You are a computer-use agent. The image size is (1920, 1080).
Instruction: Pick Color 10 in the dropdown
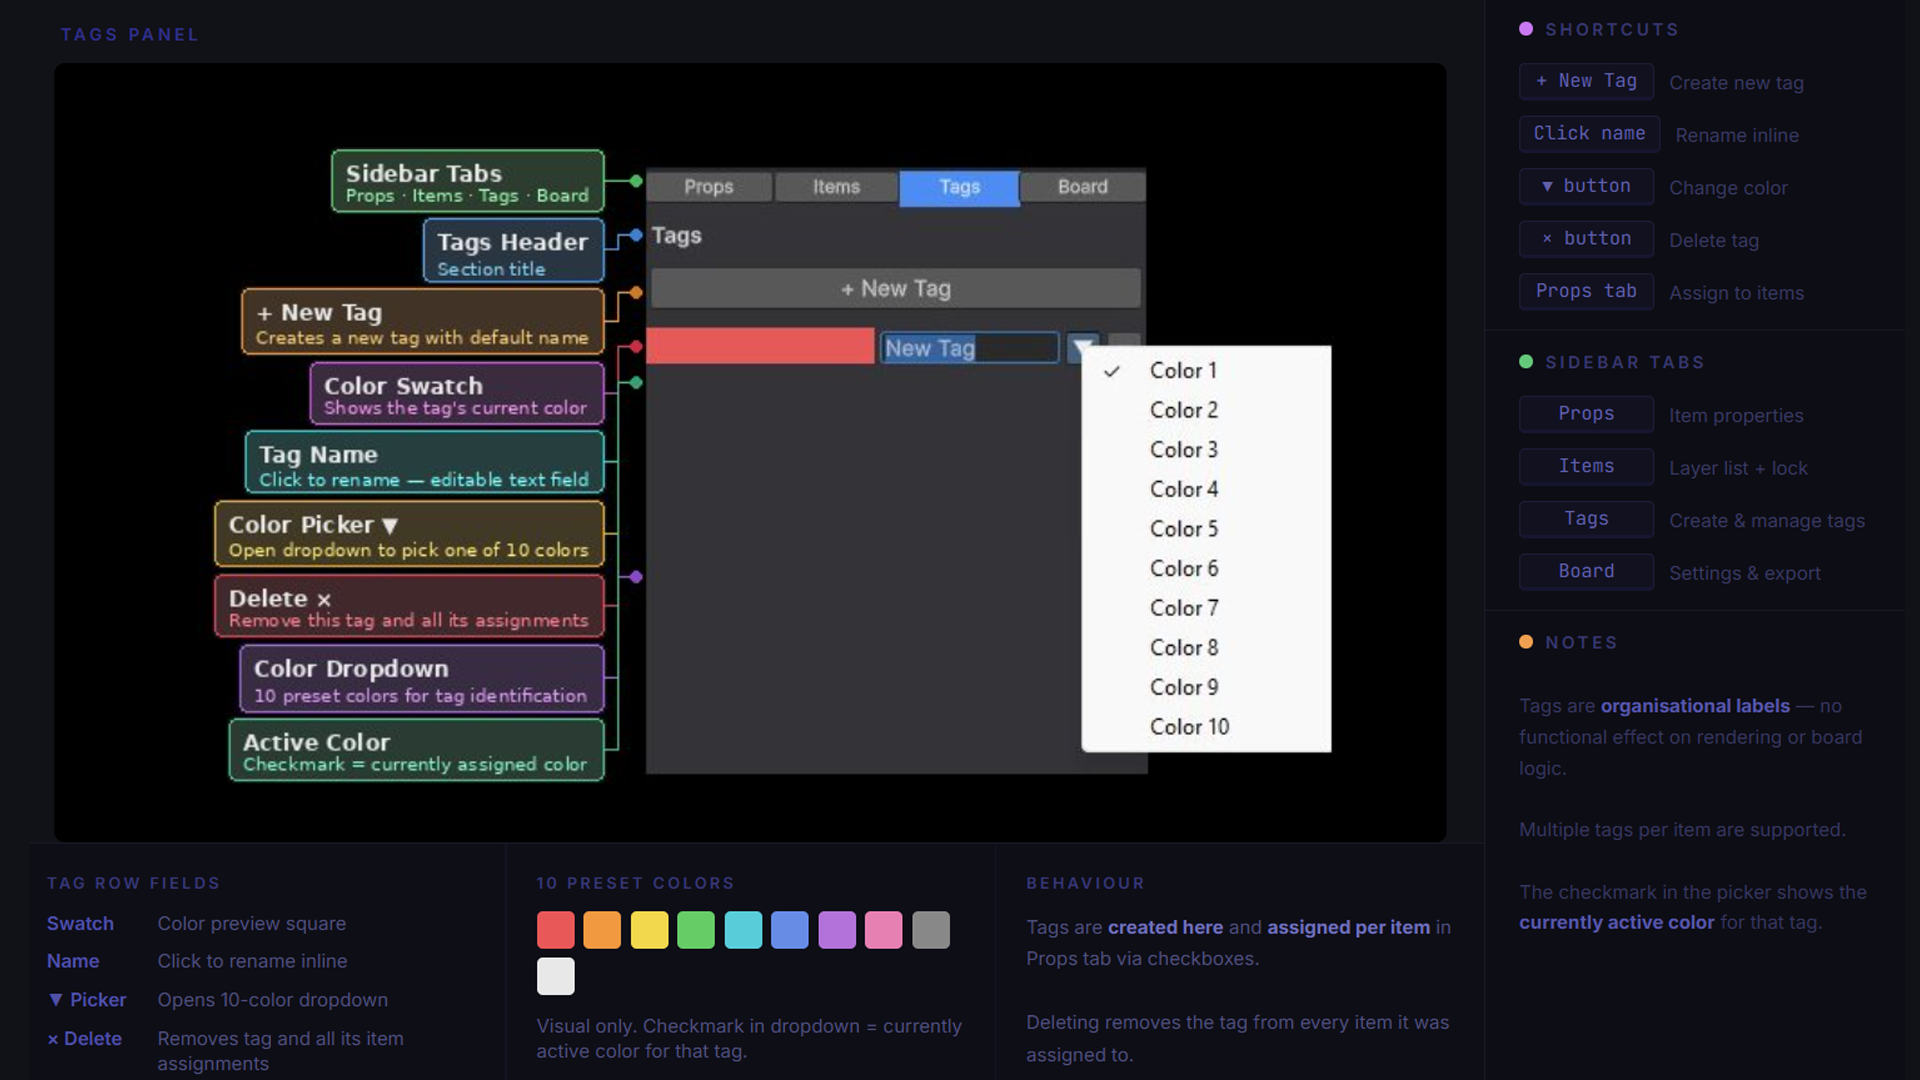tap(1189, 727)
